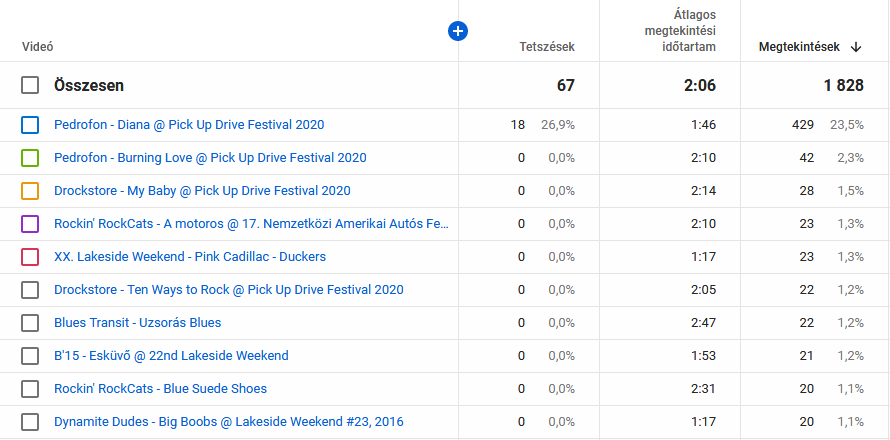This screenshot has width=890, height=440.
Task: Click the total views value 1 828
Action: (x=843, y=86)
